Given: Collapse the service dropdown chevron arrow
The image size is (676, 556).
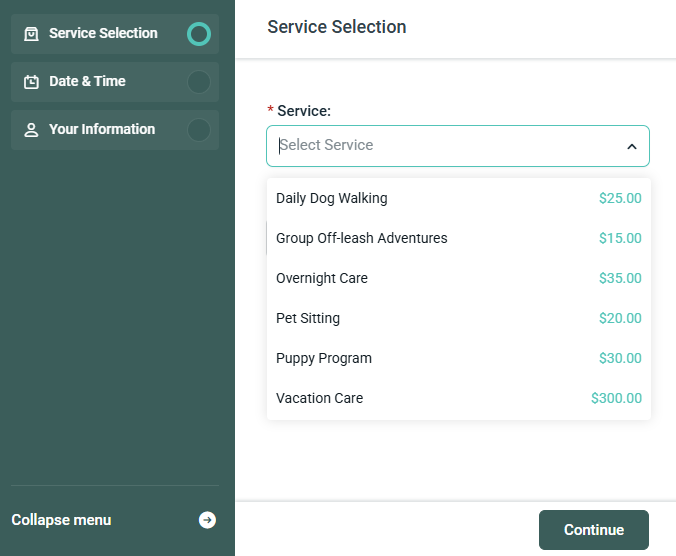Looking at the screenshot, I should 631,146.
